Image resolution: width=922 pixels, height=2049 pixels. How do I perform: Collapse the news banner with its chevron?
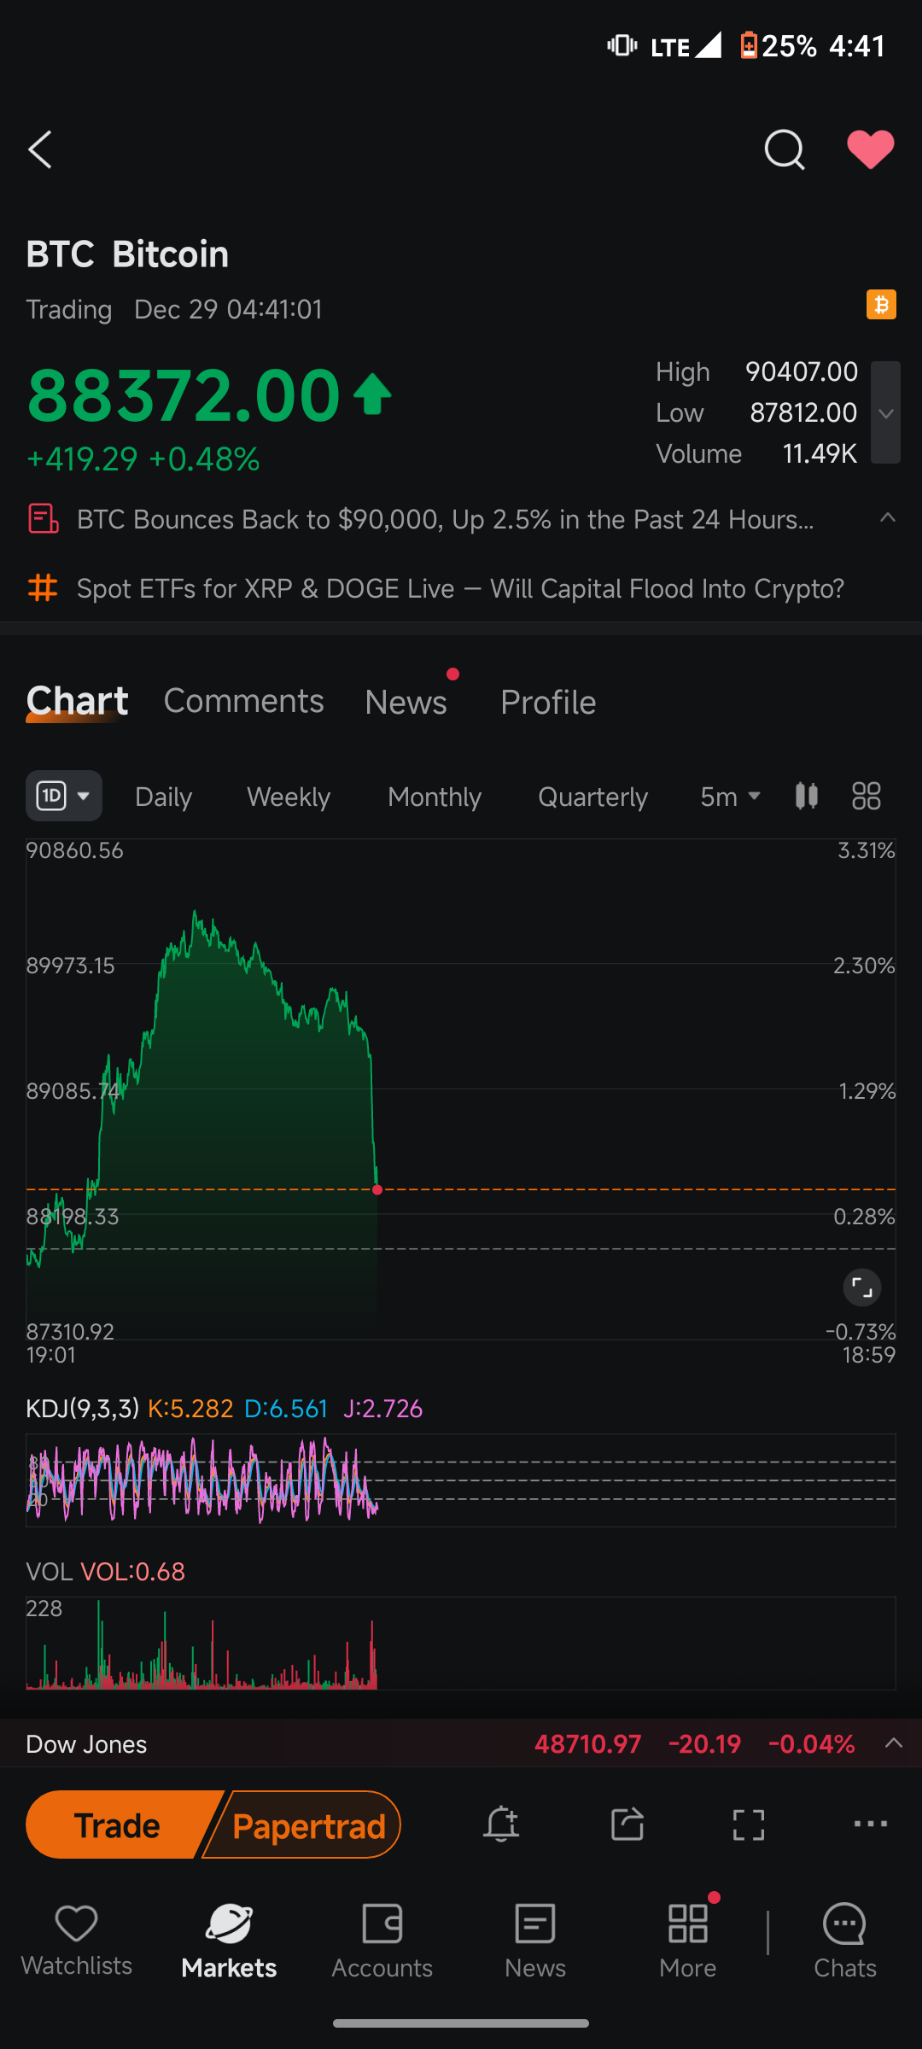(x=887, y=518)
